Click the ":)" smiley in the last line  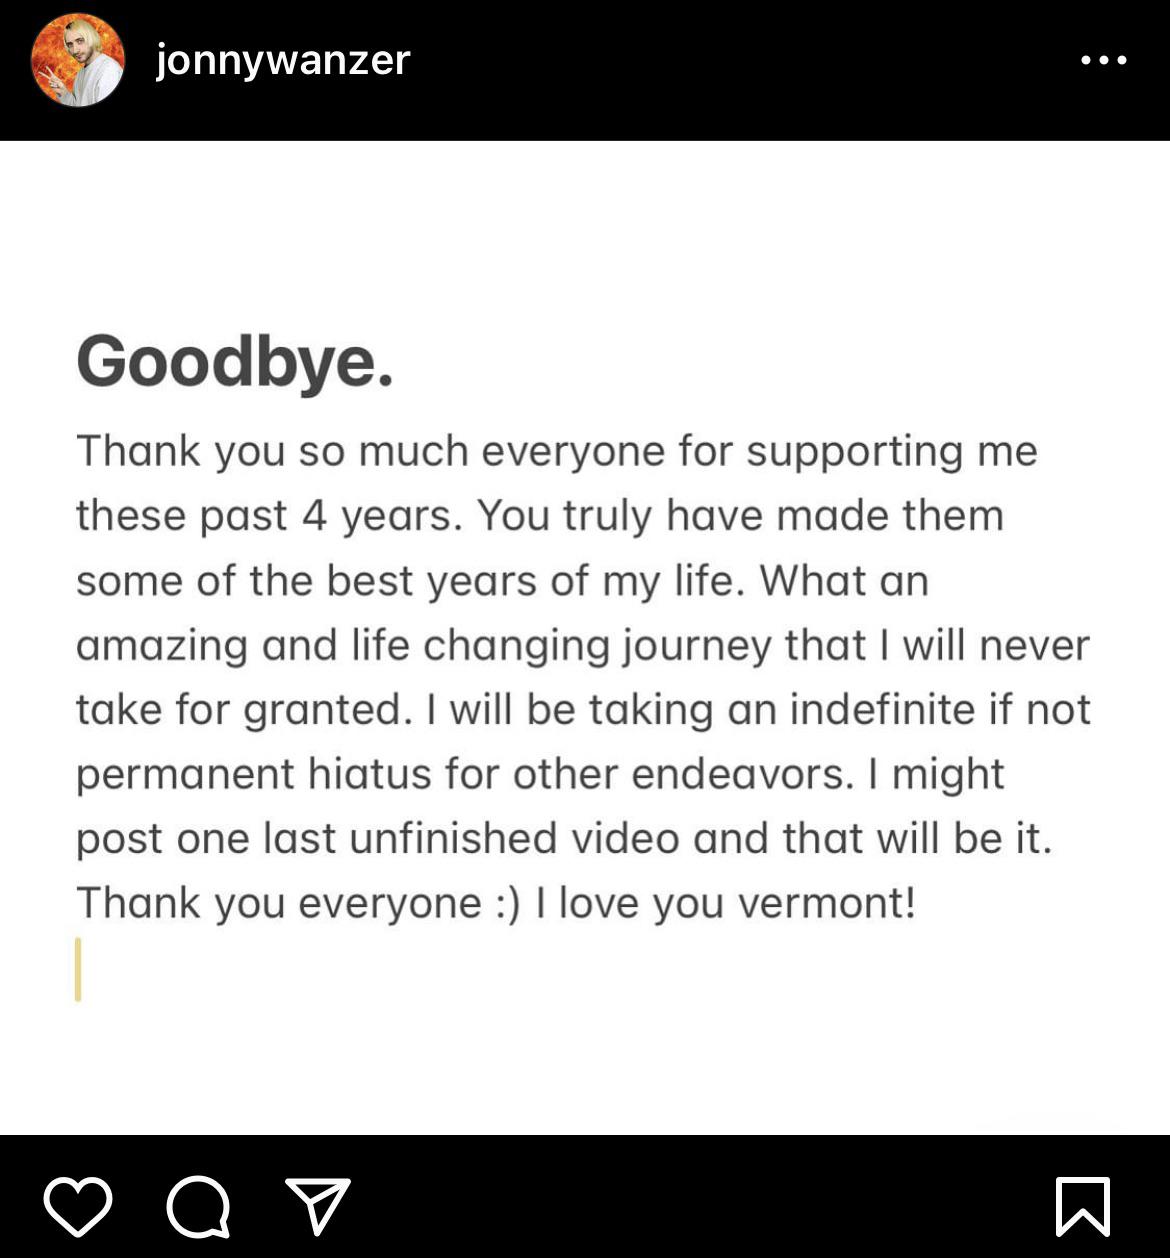(x=508, y=903)
